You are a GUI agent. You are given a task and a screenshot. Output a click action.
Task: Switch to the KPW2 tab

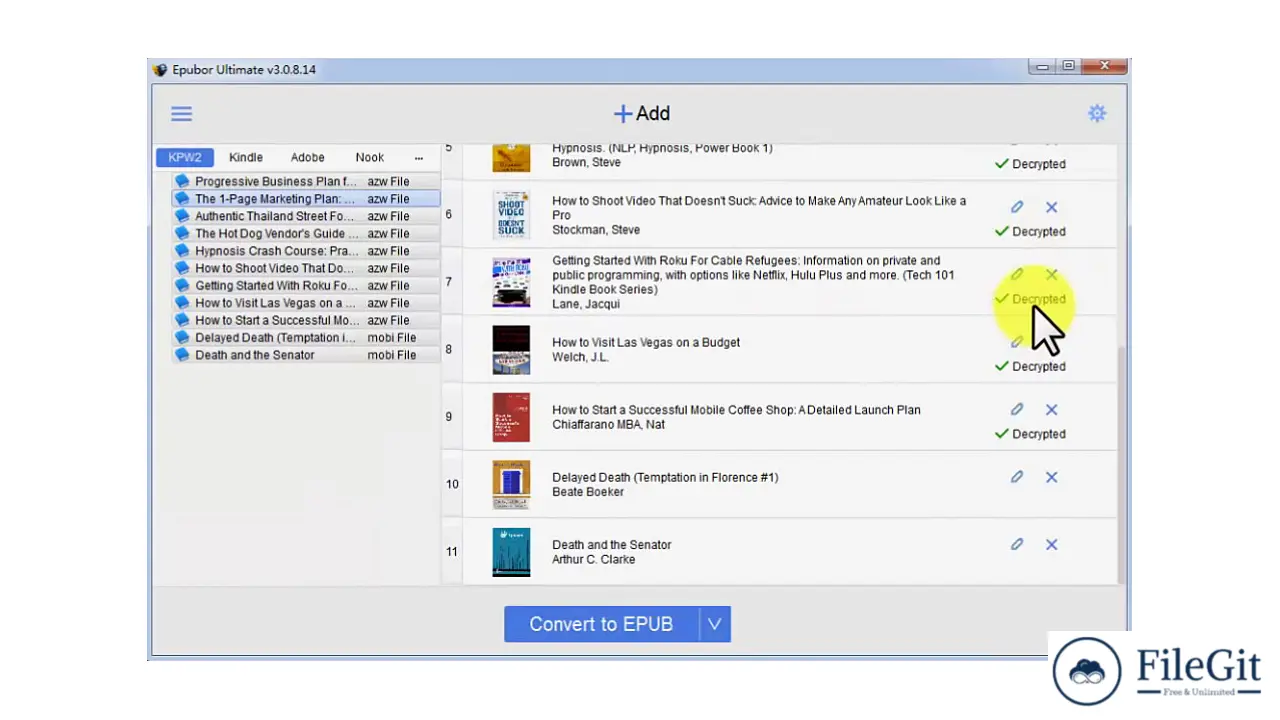[185, 157]
